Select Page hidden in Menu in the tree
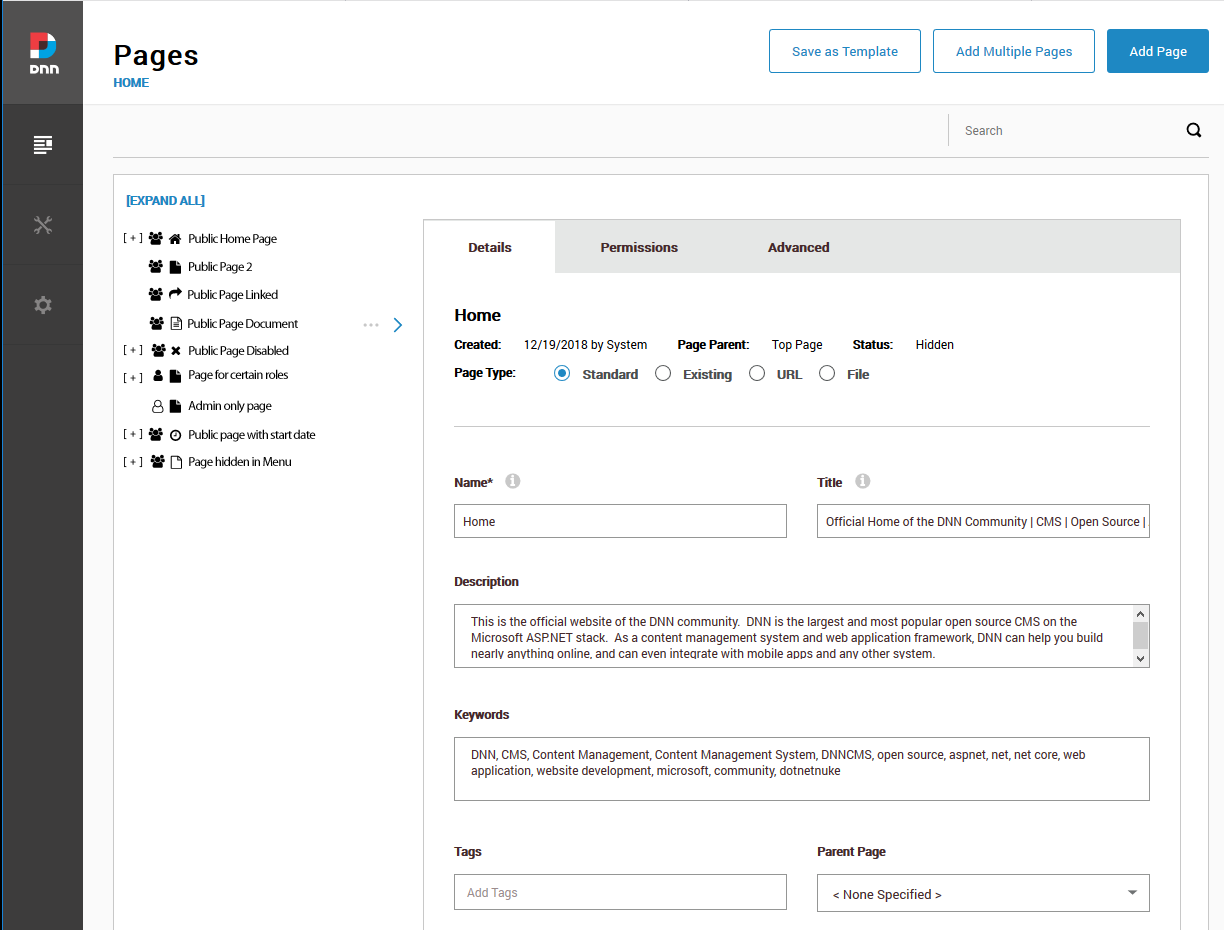This screenshot has width=1224, height=930. [240, 462]
